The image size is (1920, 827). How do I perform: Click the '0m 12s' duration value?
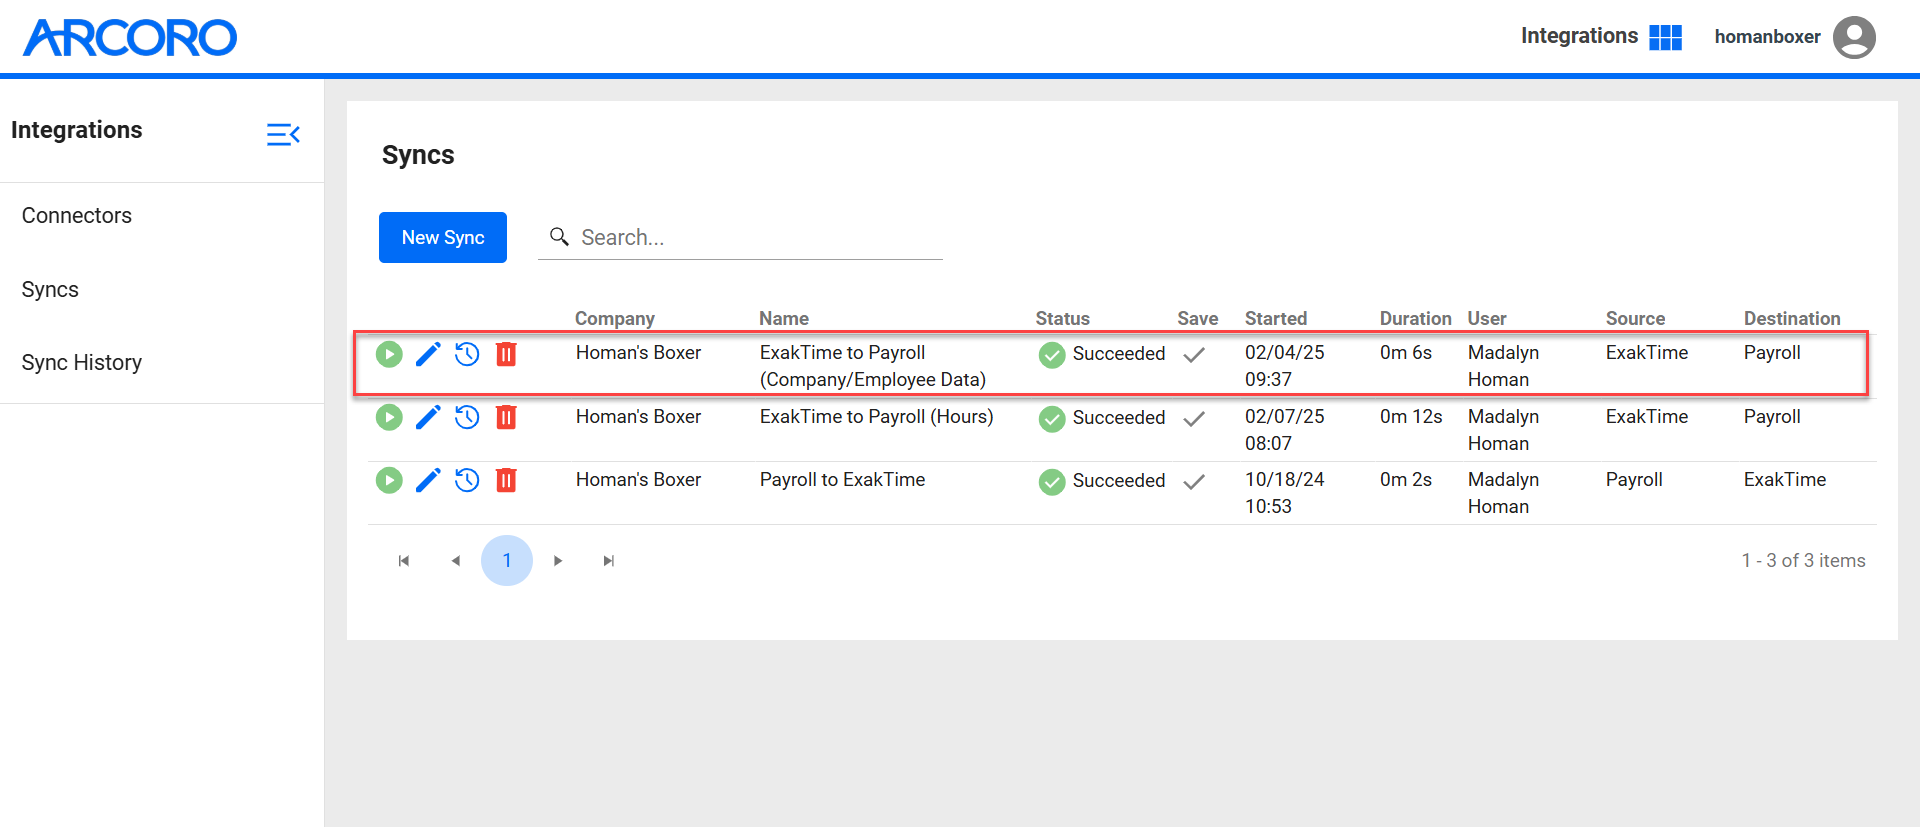(x=1411, y=417)
